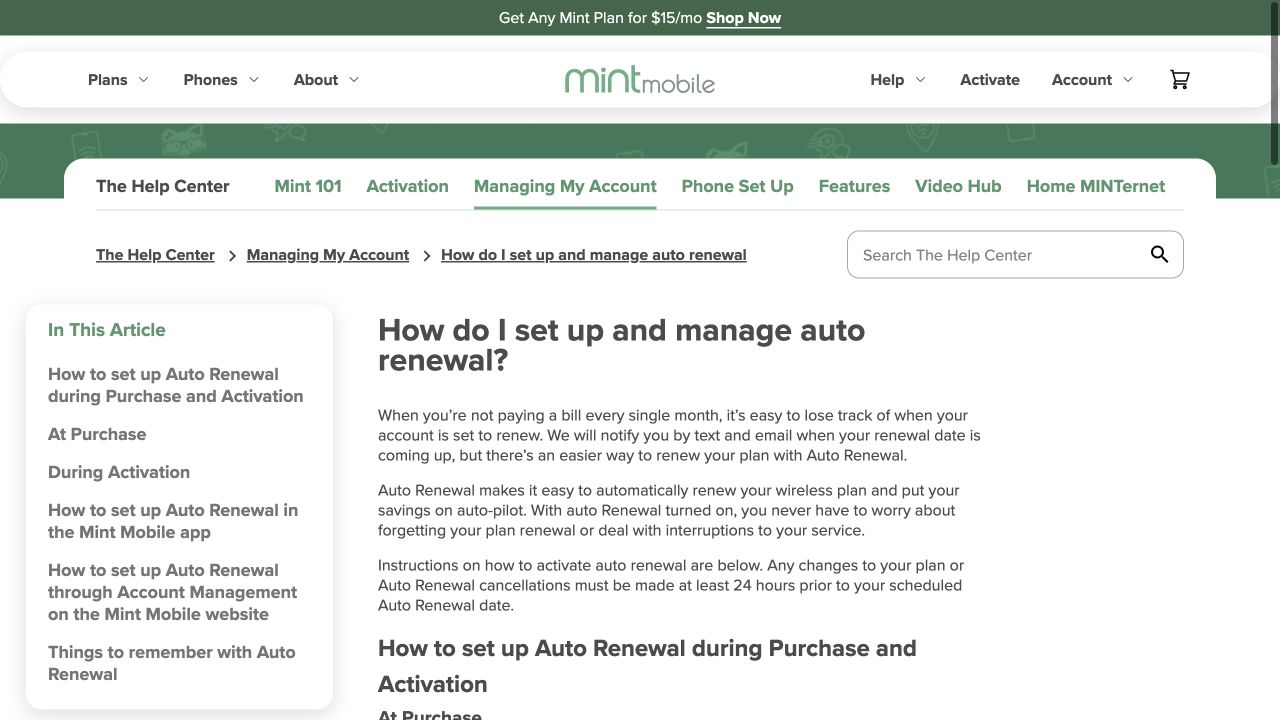Viewport: 1280px width, 720px height.
Task: Open the Account dropdown menu
Action: [x=1092, y=80]
